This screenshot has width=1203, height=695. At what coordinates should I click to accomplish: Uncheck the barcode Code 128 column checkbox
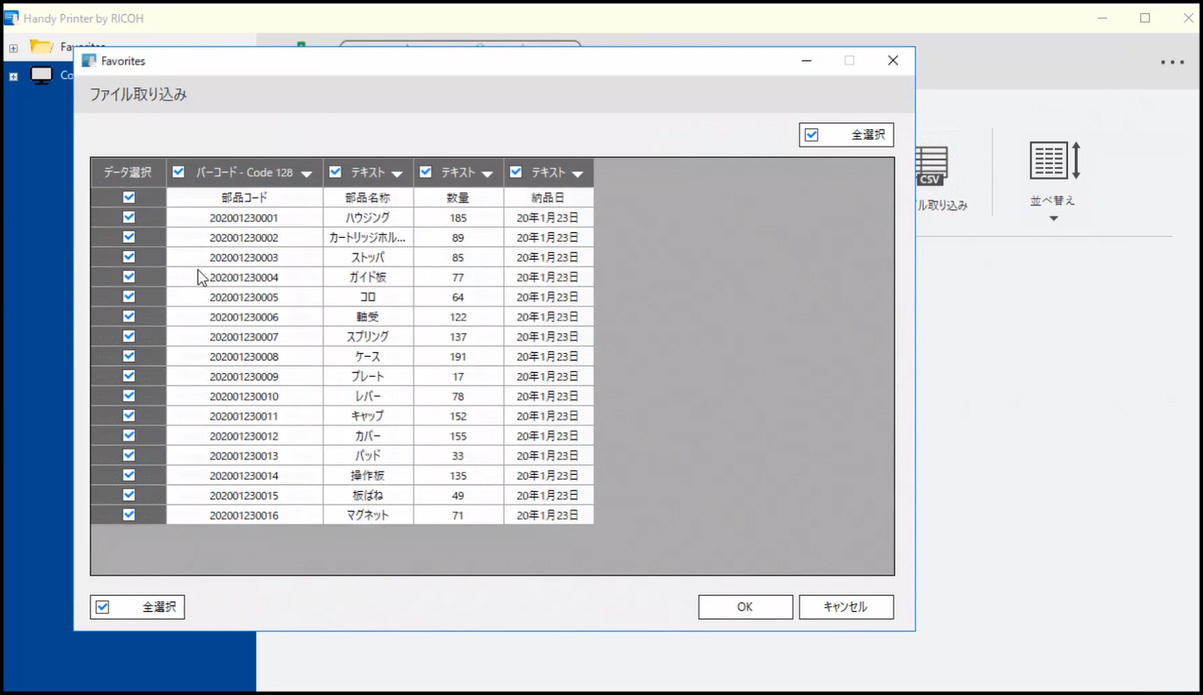[x=179, y=172]
